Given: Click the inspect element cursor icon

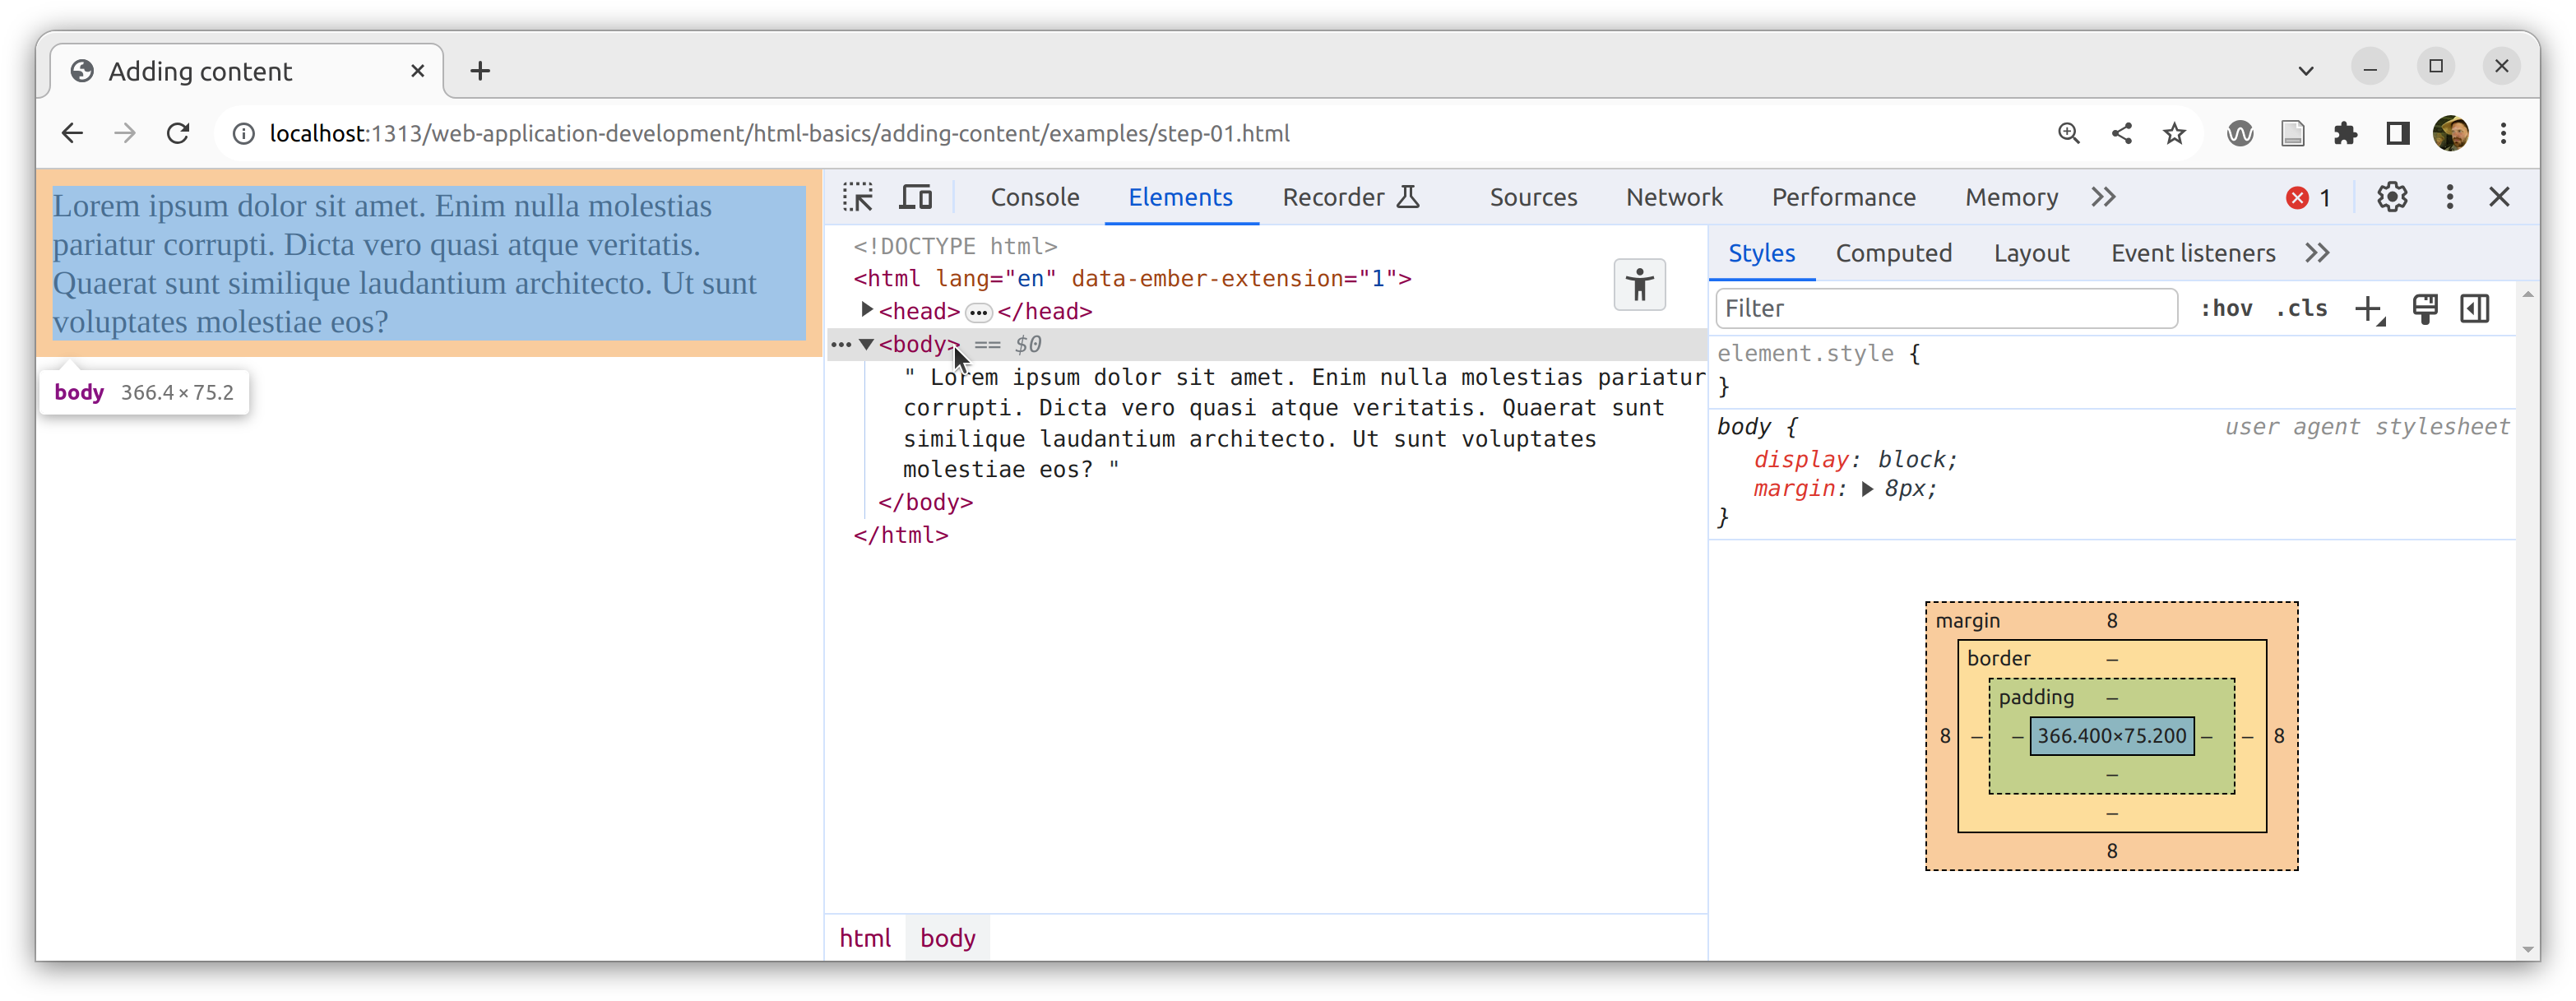Looking at the screenshot, I should (858, 197).
